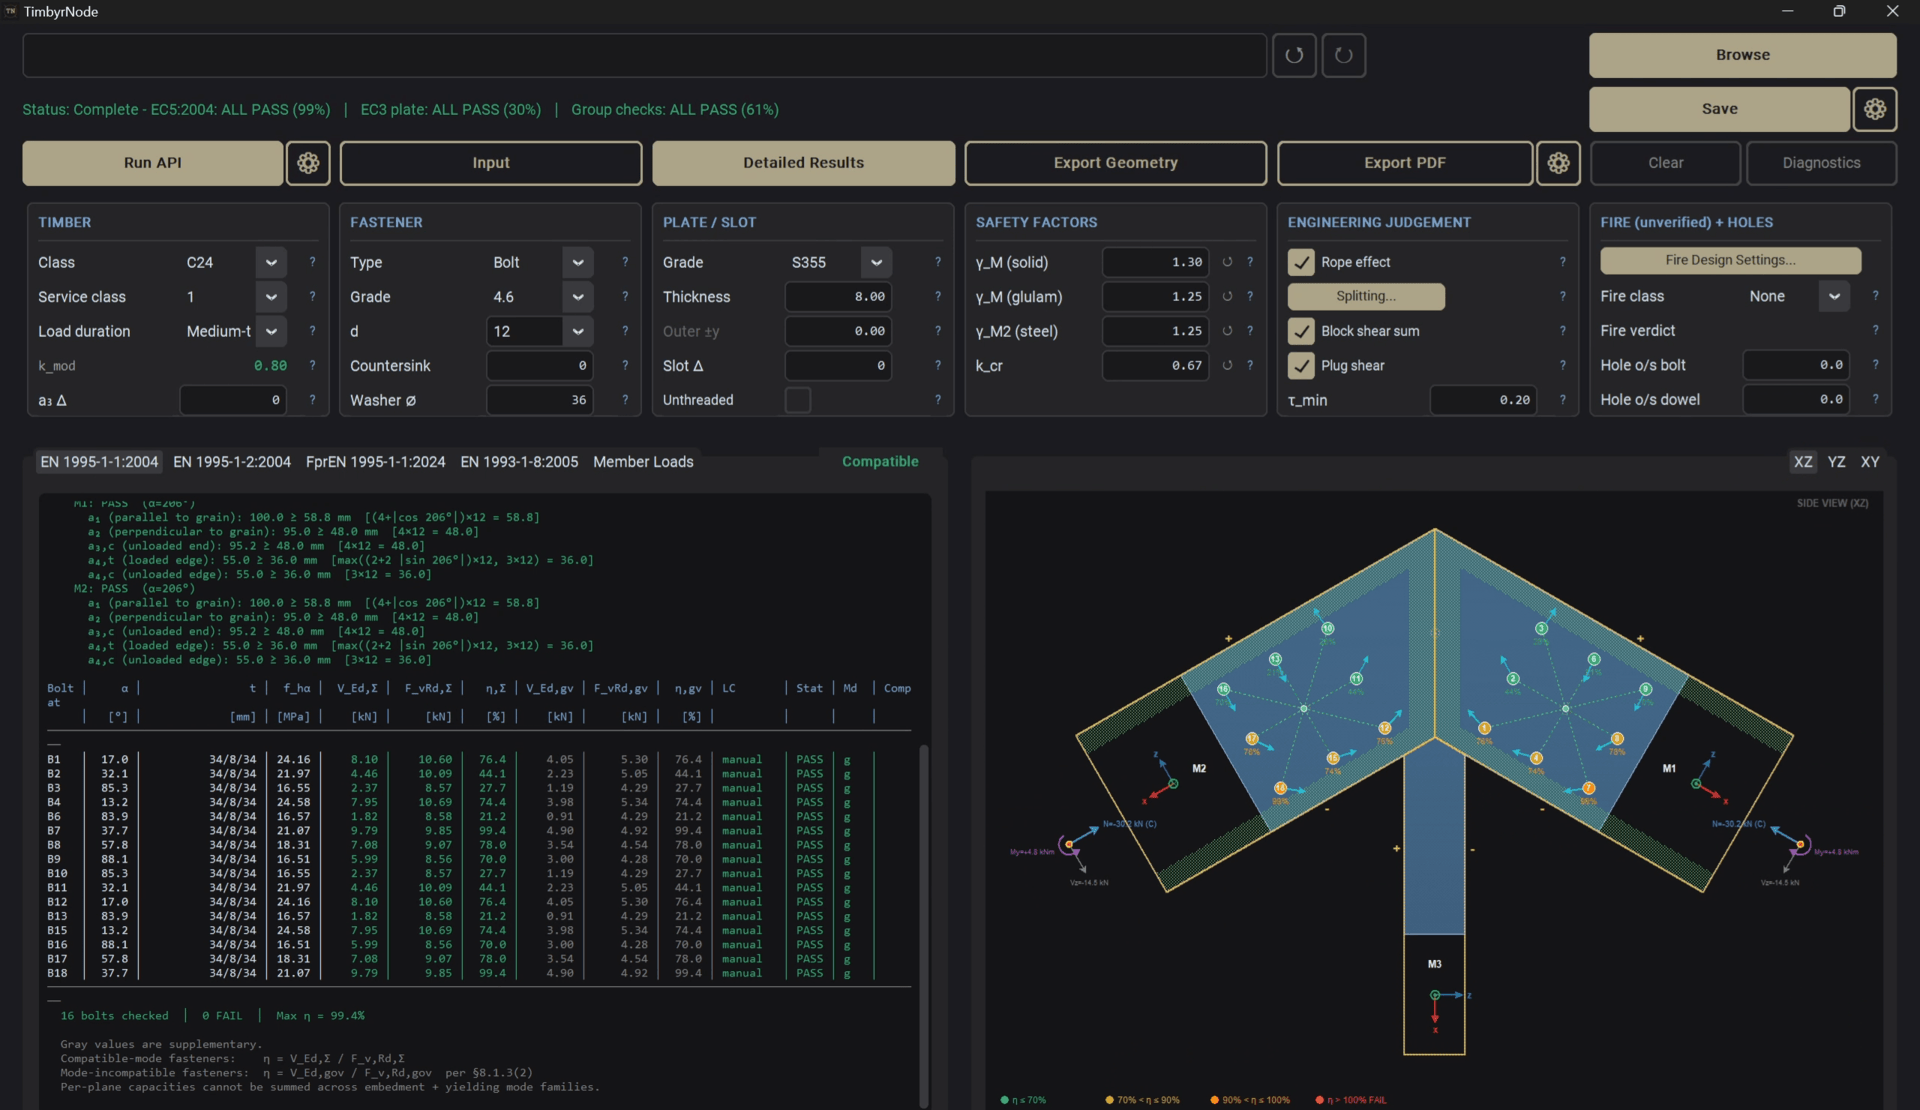This screenshot has width=1920, height=1110.
Task: Enable the Unthreaded checkbox
Action: pyautogui.click(x=798, y=400)
